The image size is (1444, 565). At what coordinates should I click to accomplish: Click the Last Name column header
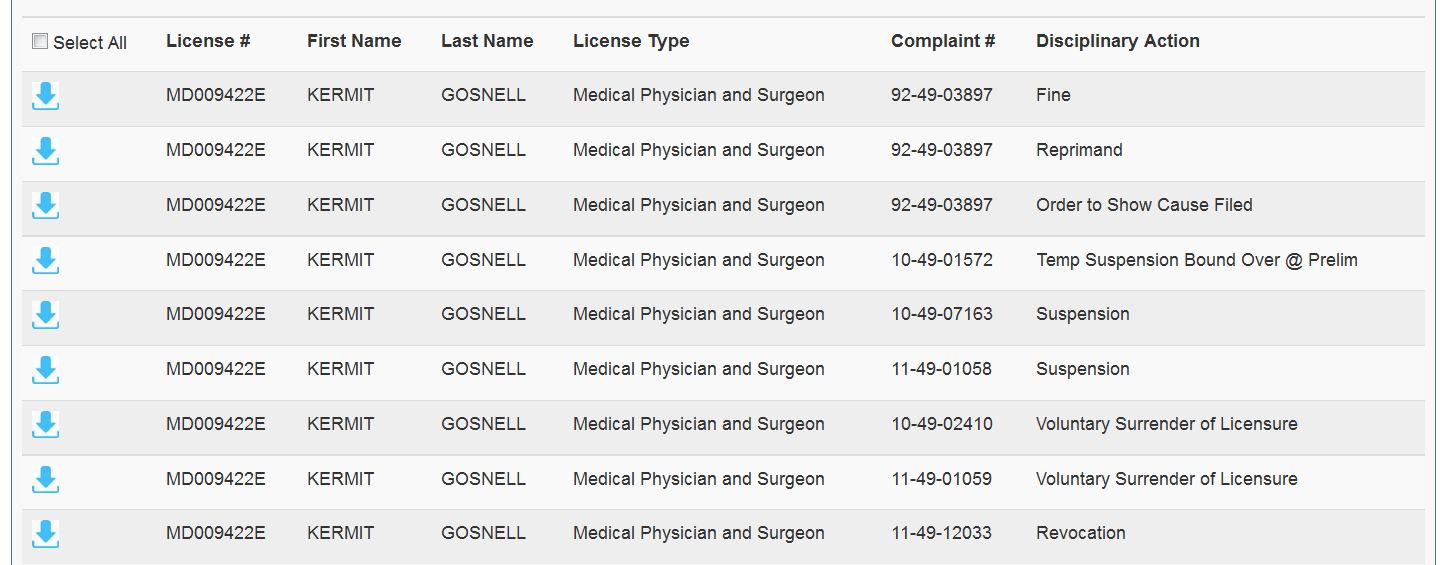(x=487, y=41)
